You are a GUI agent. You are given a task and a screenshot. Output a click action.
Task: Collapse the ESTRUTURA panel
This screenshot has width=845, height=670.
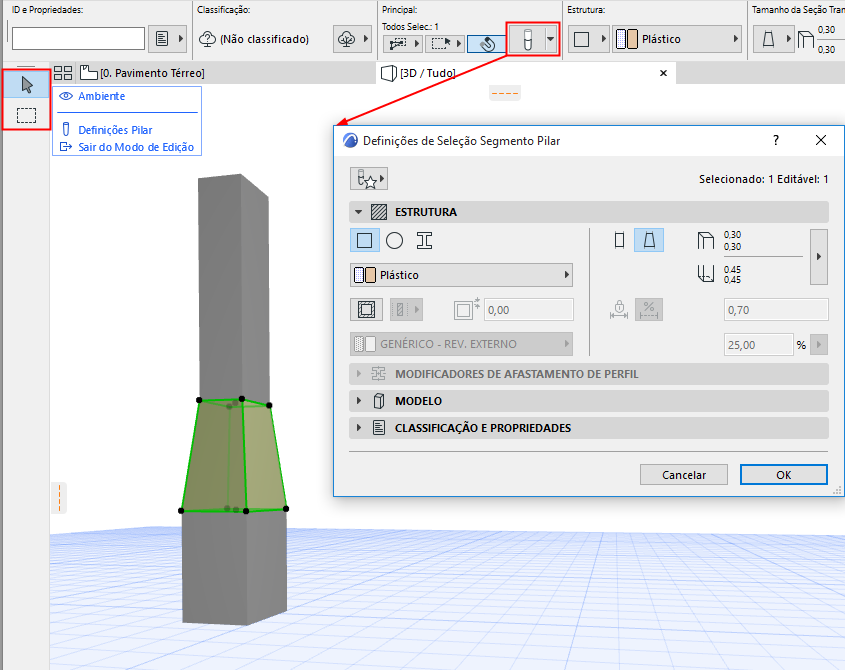tap(358, 212)
